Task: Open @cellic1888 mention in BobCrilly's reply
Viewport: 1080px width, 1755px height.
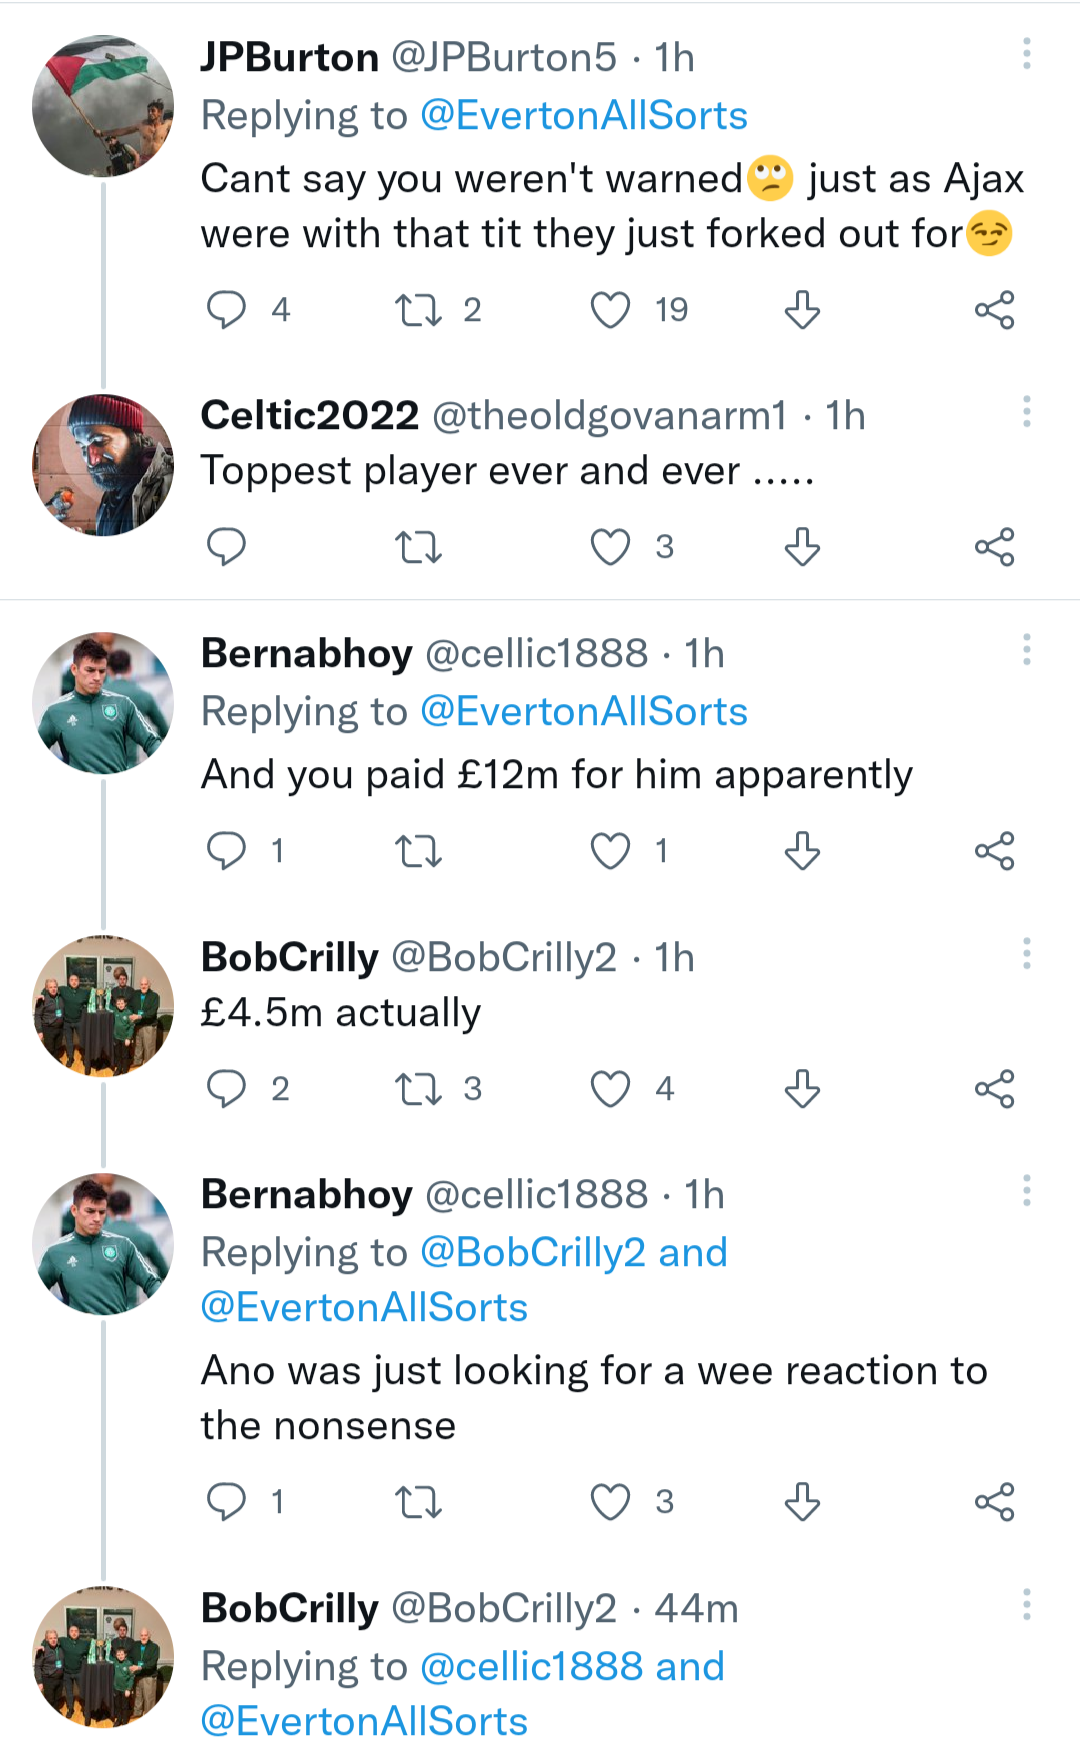Action: click(x=532, y=1667)
